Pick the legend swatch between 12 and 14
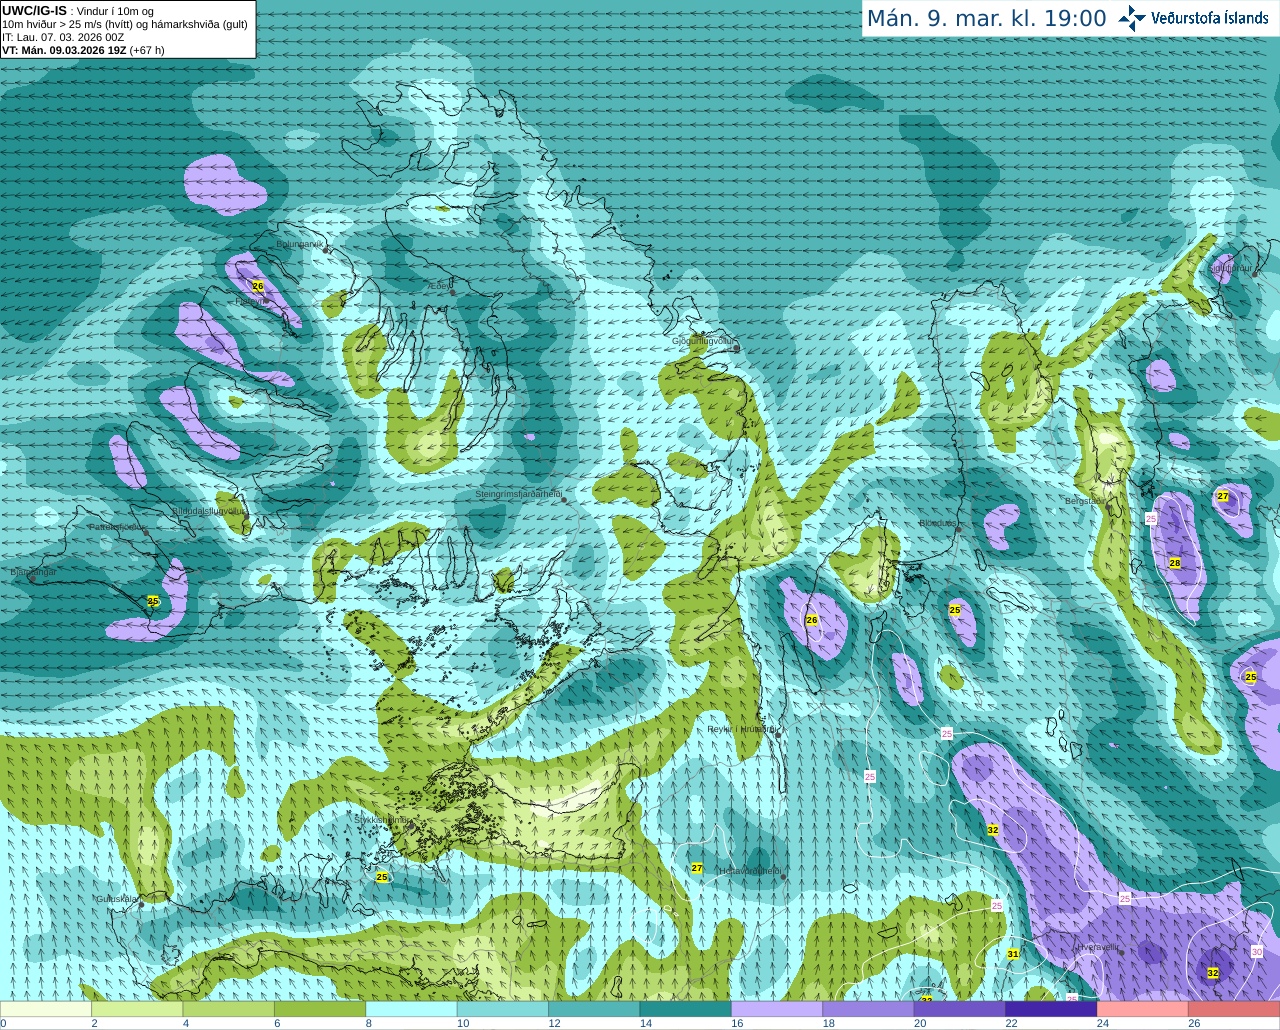This screenshot has height=1030, width=1280. [x=594, y=1009]
